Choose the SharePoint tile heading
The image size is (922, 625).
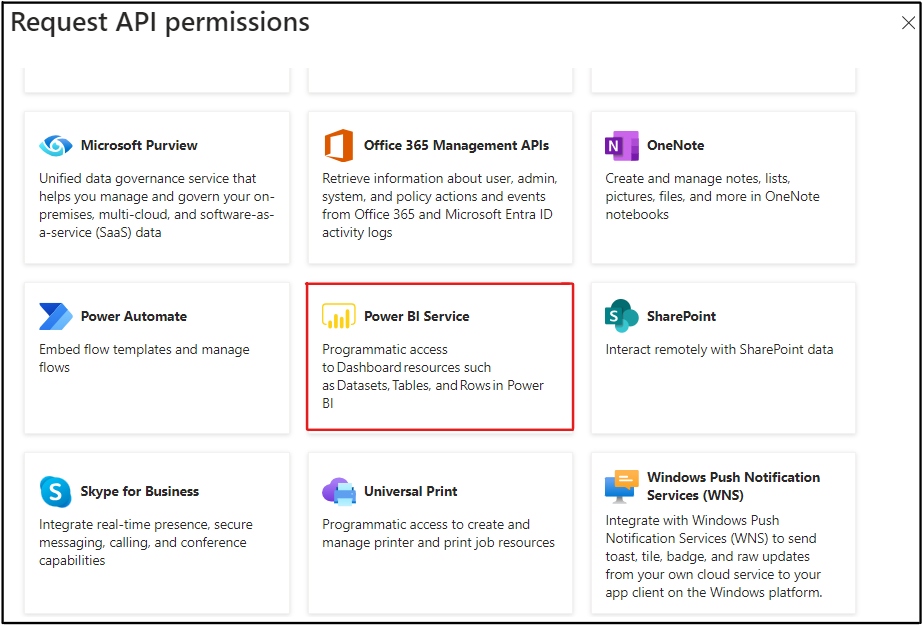point(681,316)
